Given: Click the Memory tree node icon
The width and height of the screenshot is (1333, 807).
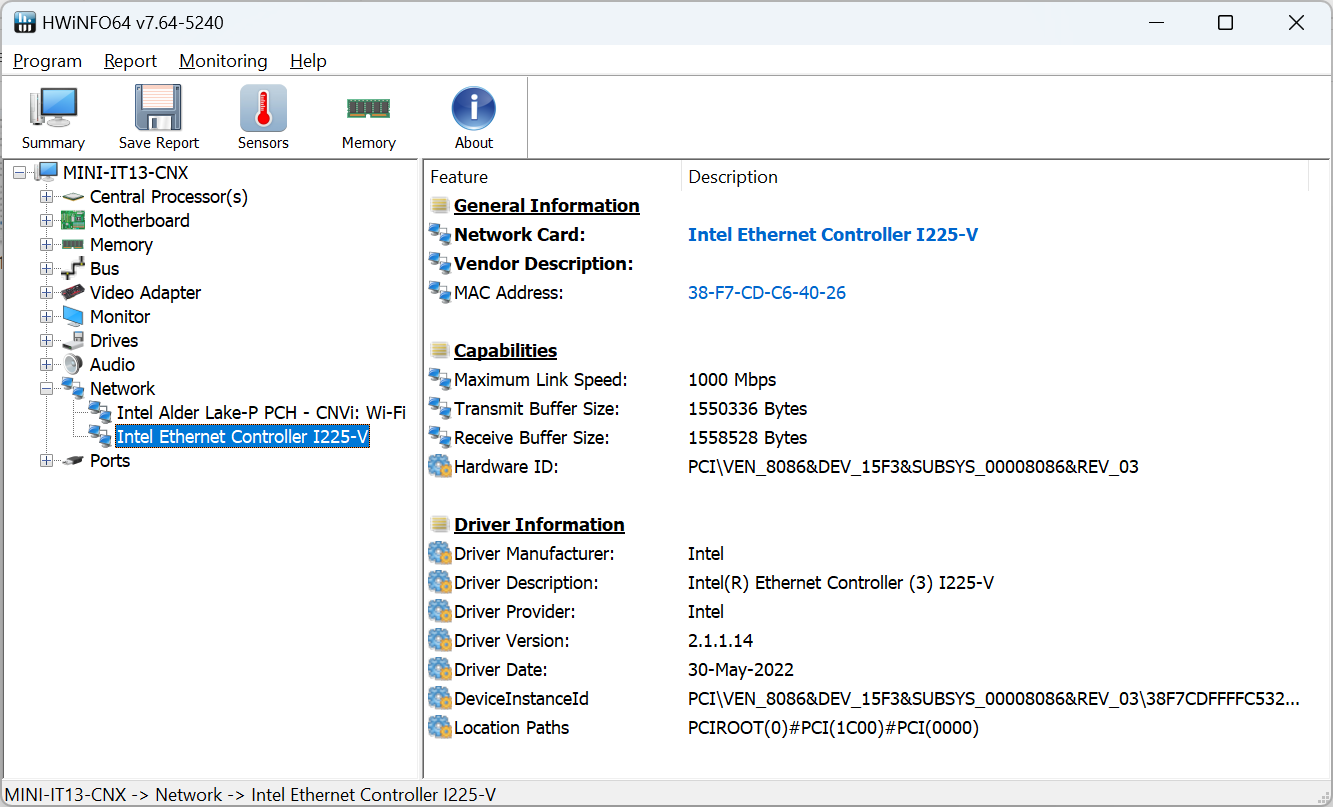Looking at the screenshot, I should click(73, 244).
